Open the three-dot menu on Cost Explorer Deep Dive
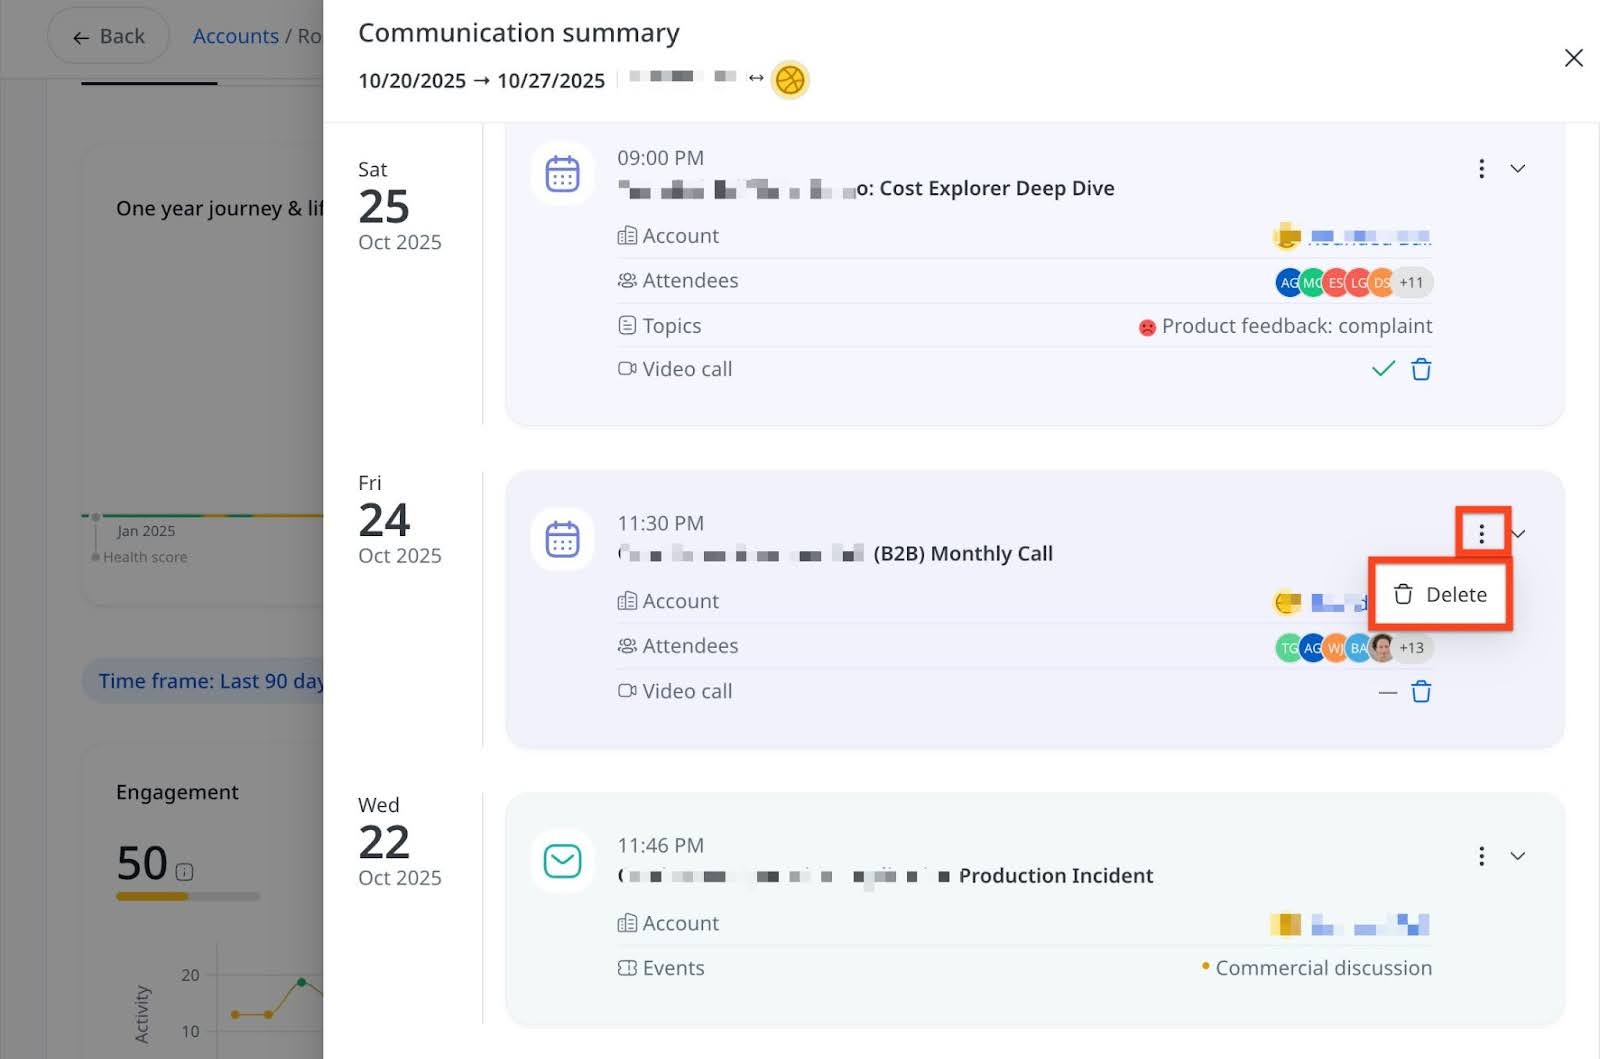This screenshot has width=1600, height=1059. 1481,169
